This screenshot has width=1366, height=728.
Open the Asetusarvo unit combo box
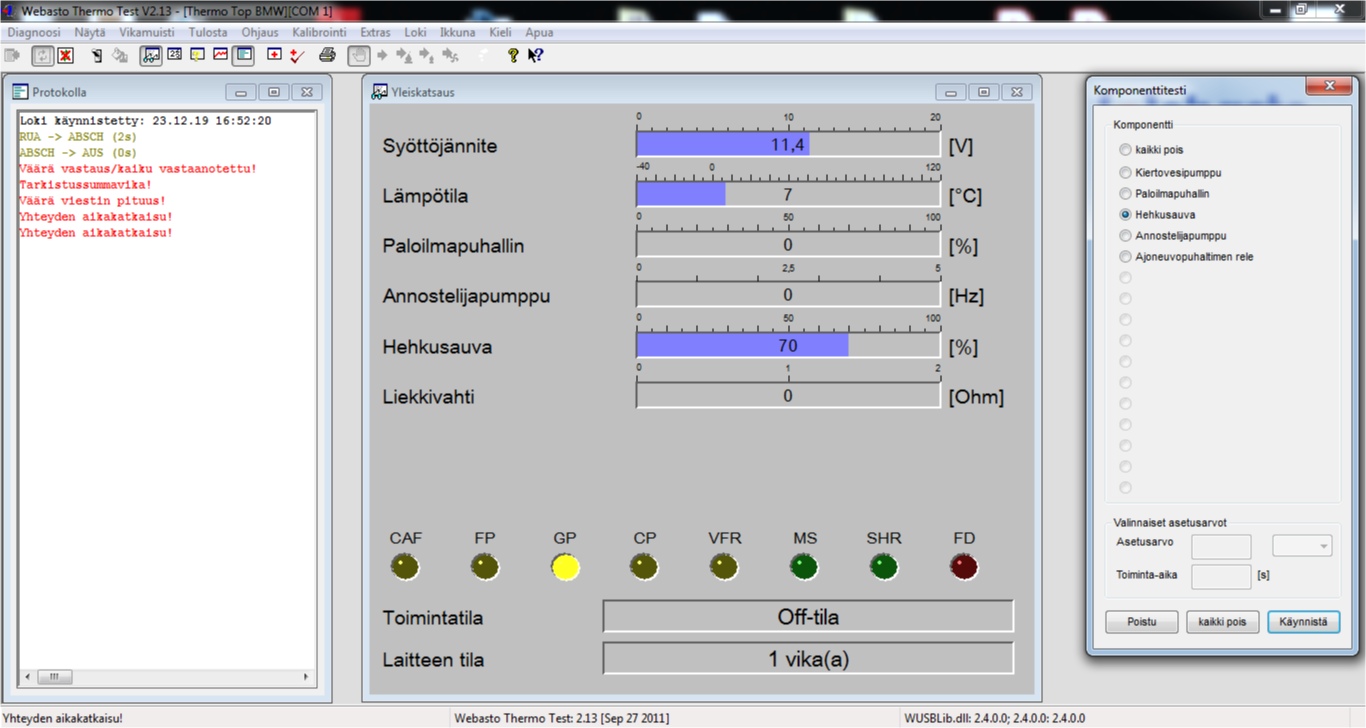click(1302, 546)
